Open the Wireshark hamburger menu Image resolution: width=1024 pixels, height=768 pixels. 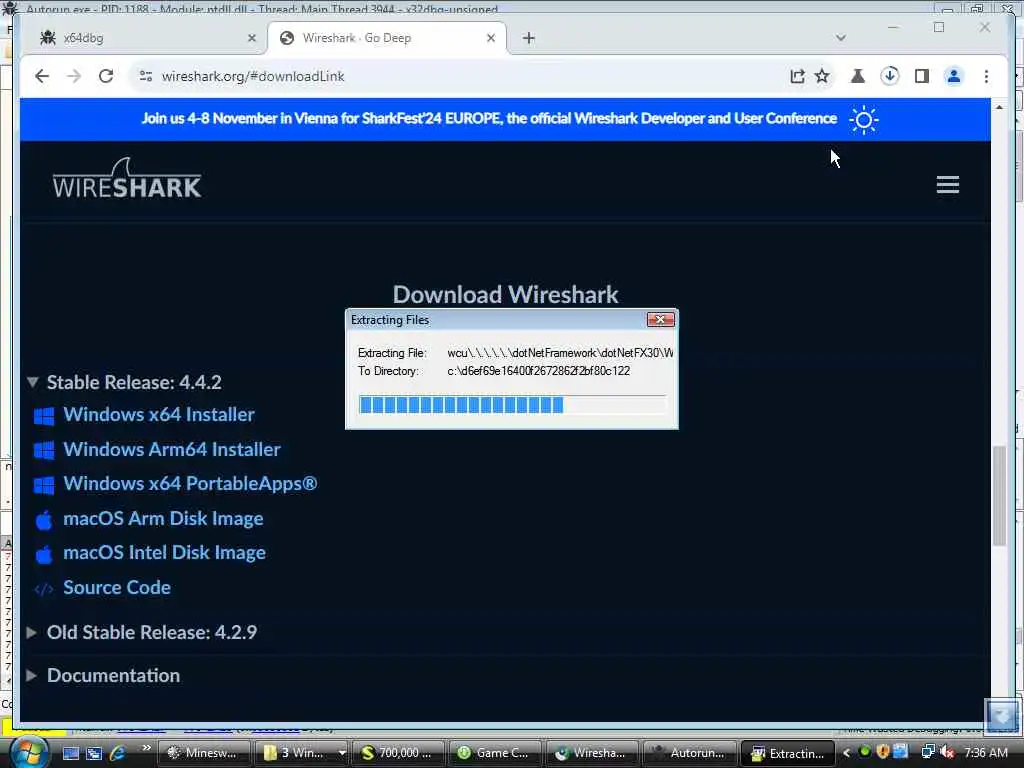(x=948, y=184)
